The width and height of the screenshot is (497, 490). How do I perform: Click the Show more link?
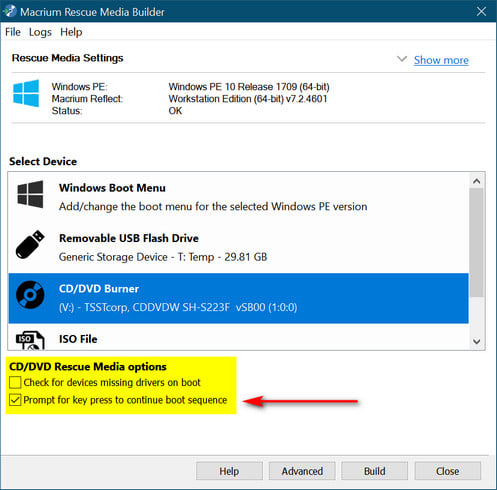(x=441, y=60)
